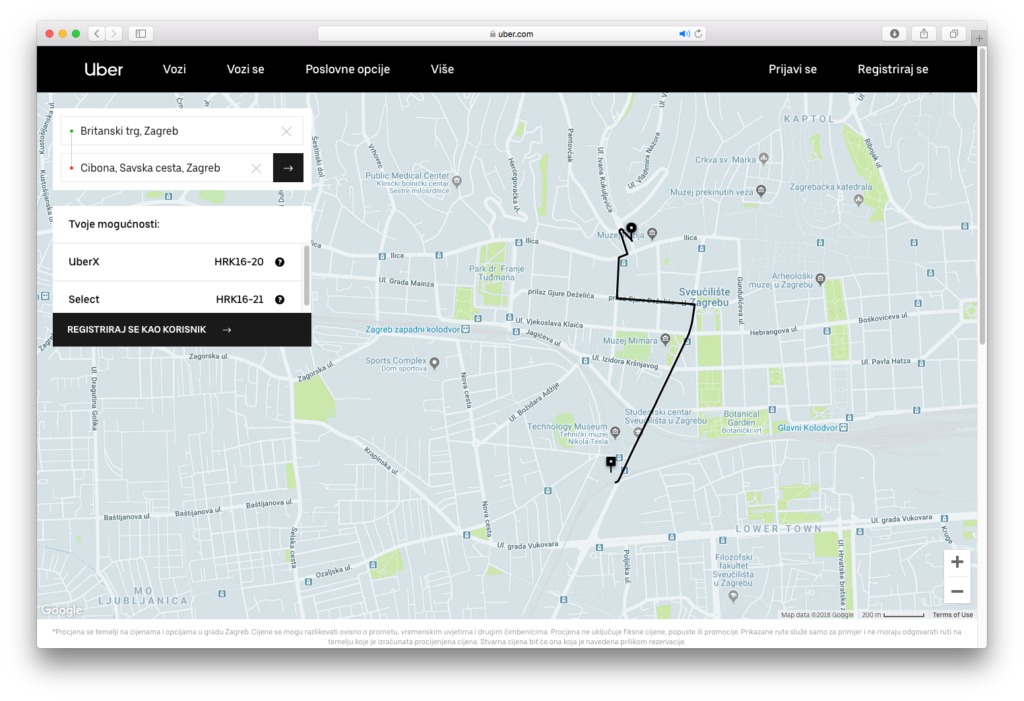Screen dimensions: 1024x701
Task: Click the Registriraj se link
Action: point(892,69)
